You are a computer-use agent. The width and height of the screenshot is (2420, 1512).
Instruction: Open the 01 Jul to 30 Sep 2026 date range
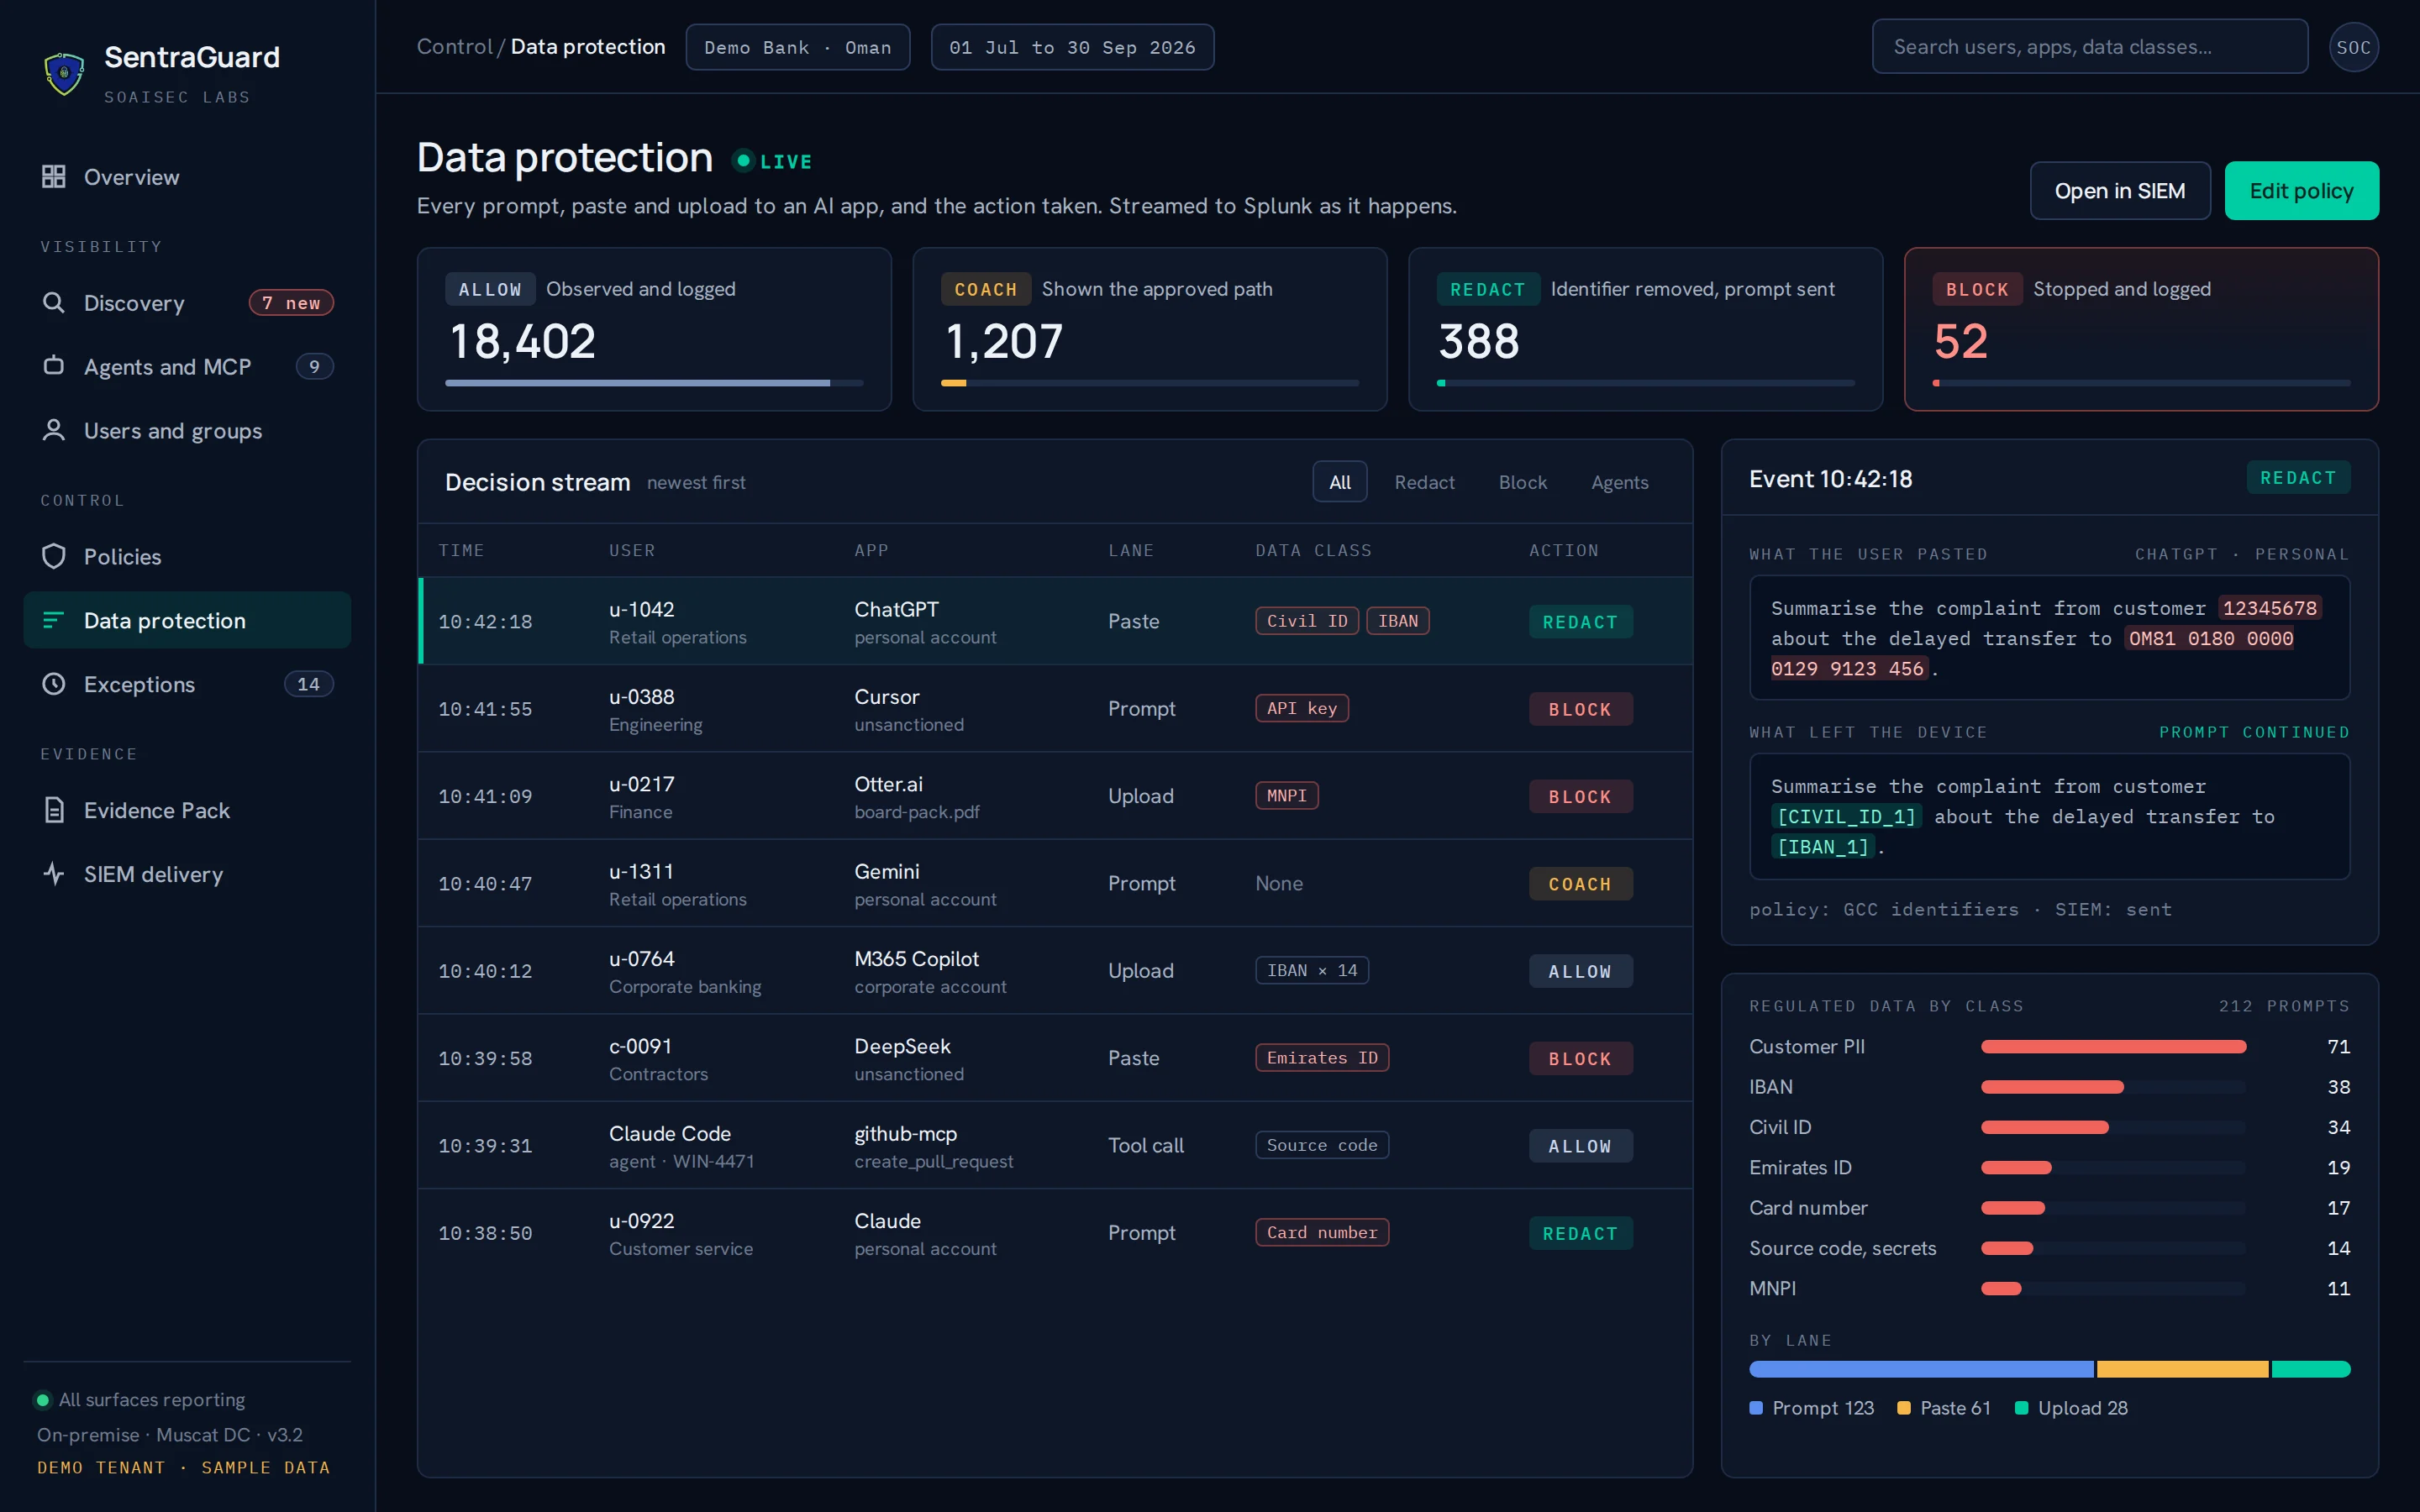[x=1072, y=47]
